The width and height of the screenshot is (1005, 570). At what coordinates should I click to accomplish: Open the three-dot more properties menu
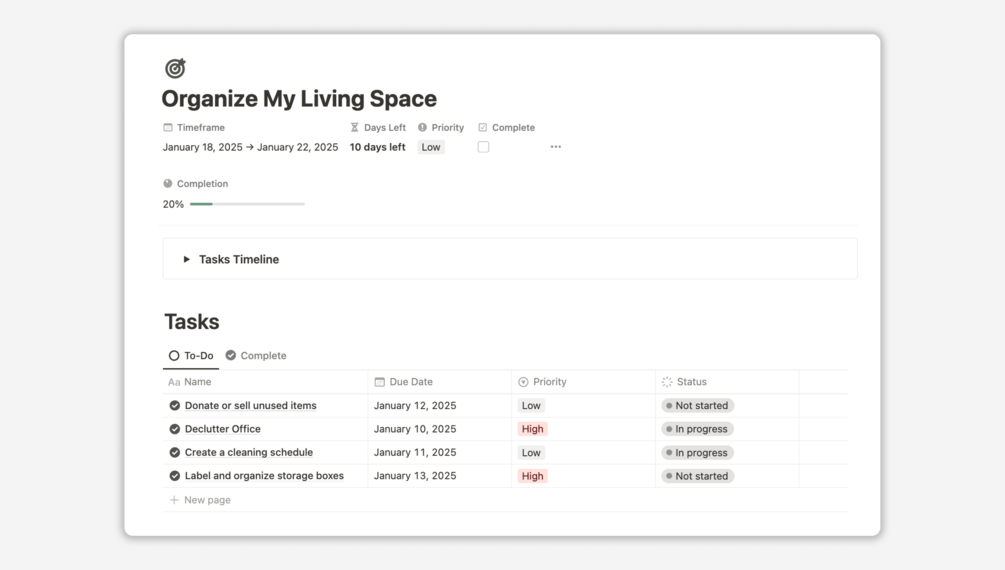point(556,147)
